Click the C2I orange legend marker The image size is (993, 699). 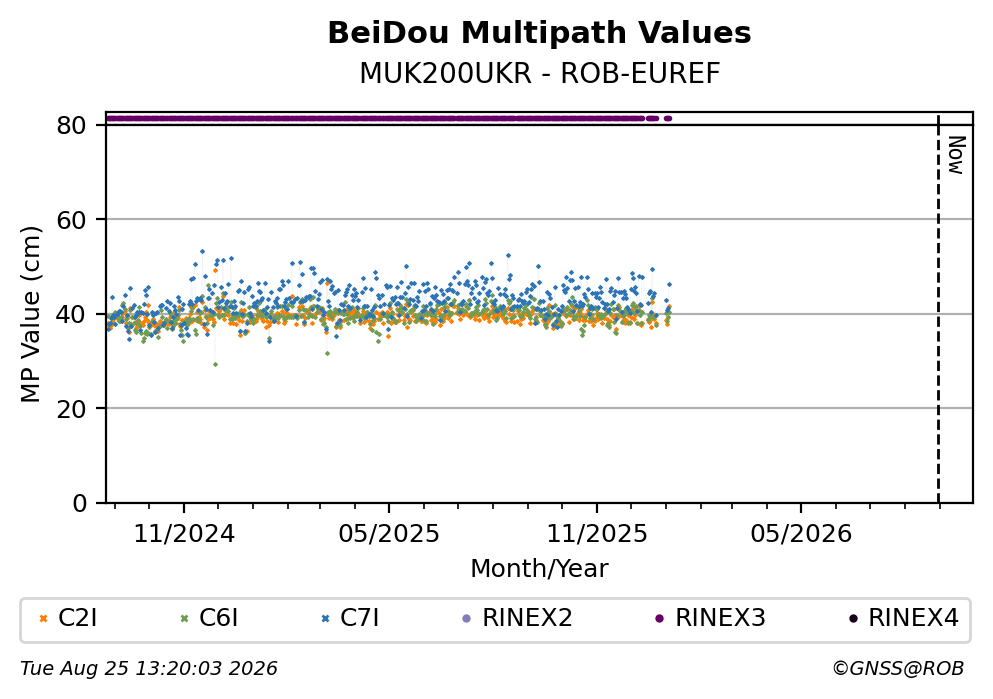pos(44,619)
